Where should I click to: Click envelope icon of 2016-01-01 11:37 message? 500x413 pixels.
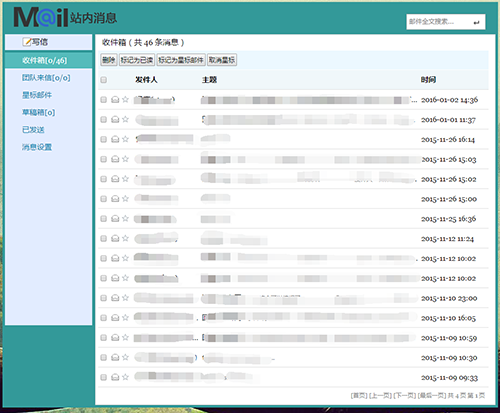coord(115,119)
